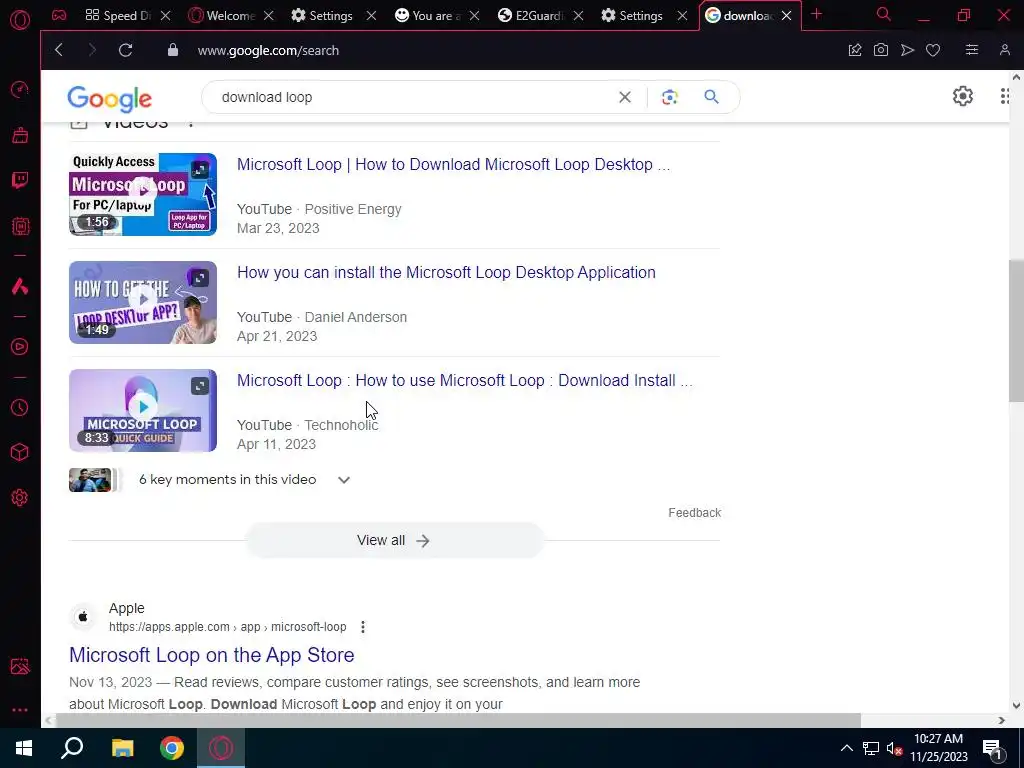Viewport: 1024px width, 768px height.
Task: Open the Aria AI sidebar icon
Action: [x=20, y=286]
